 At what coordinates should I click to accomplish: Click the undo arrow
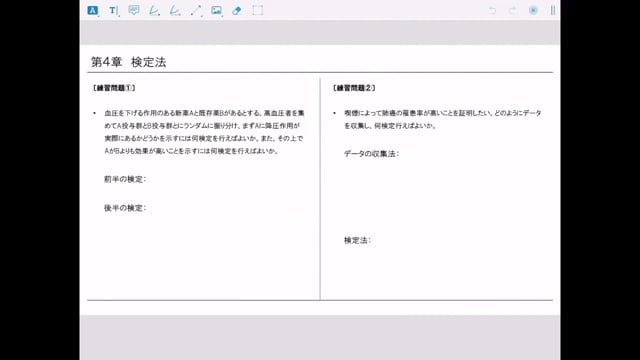[x=492, y=11]
